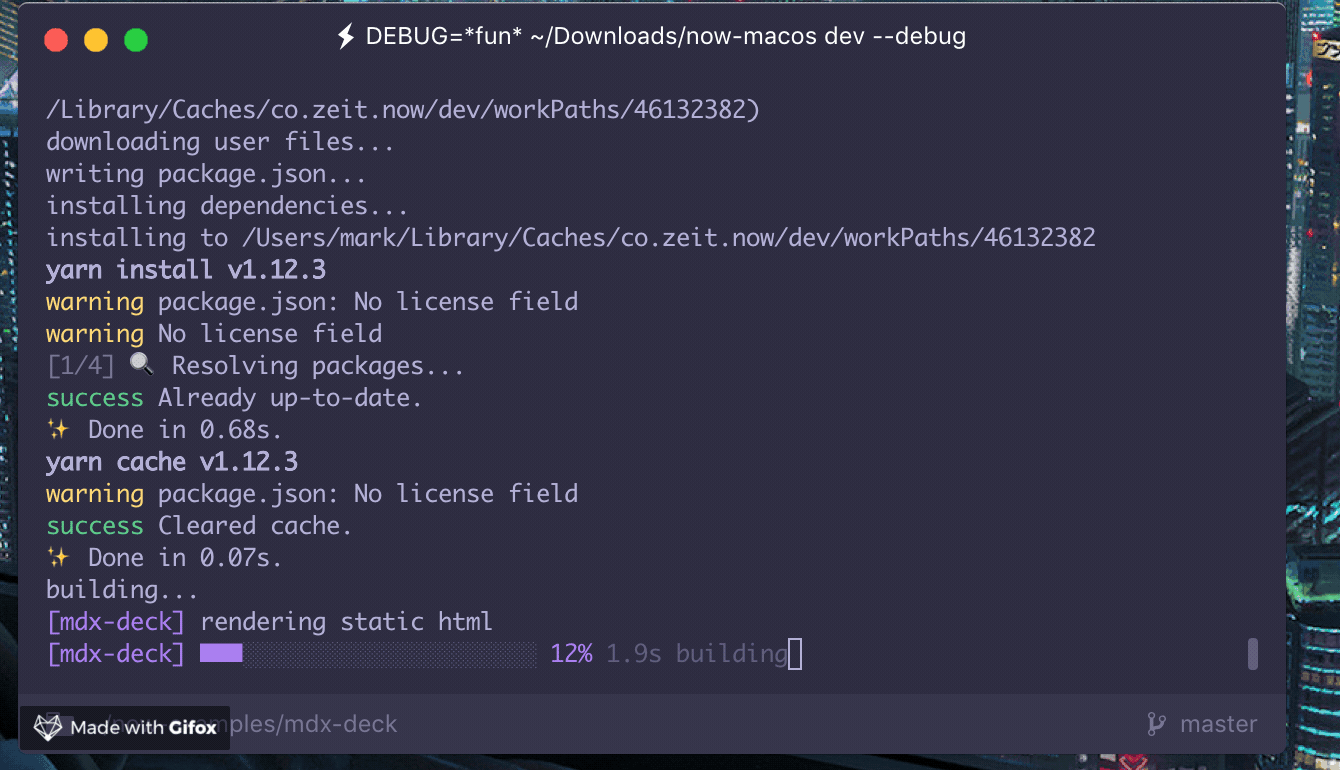The width and height of the screenshot is (1340, 770).
Task: Select the master branch label in footer
Action: point(1219,724)
